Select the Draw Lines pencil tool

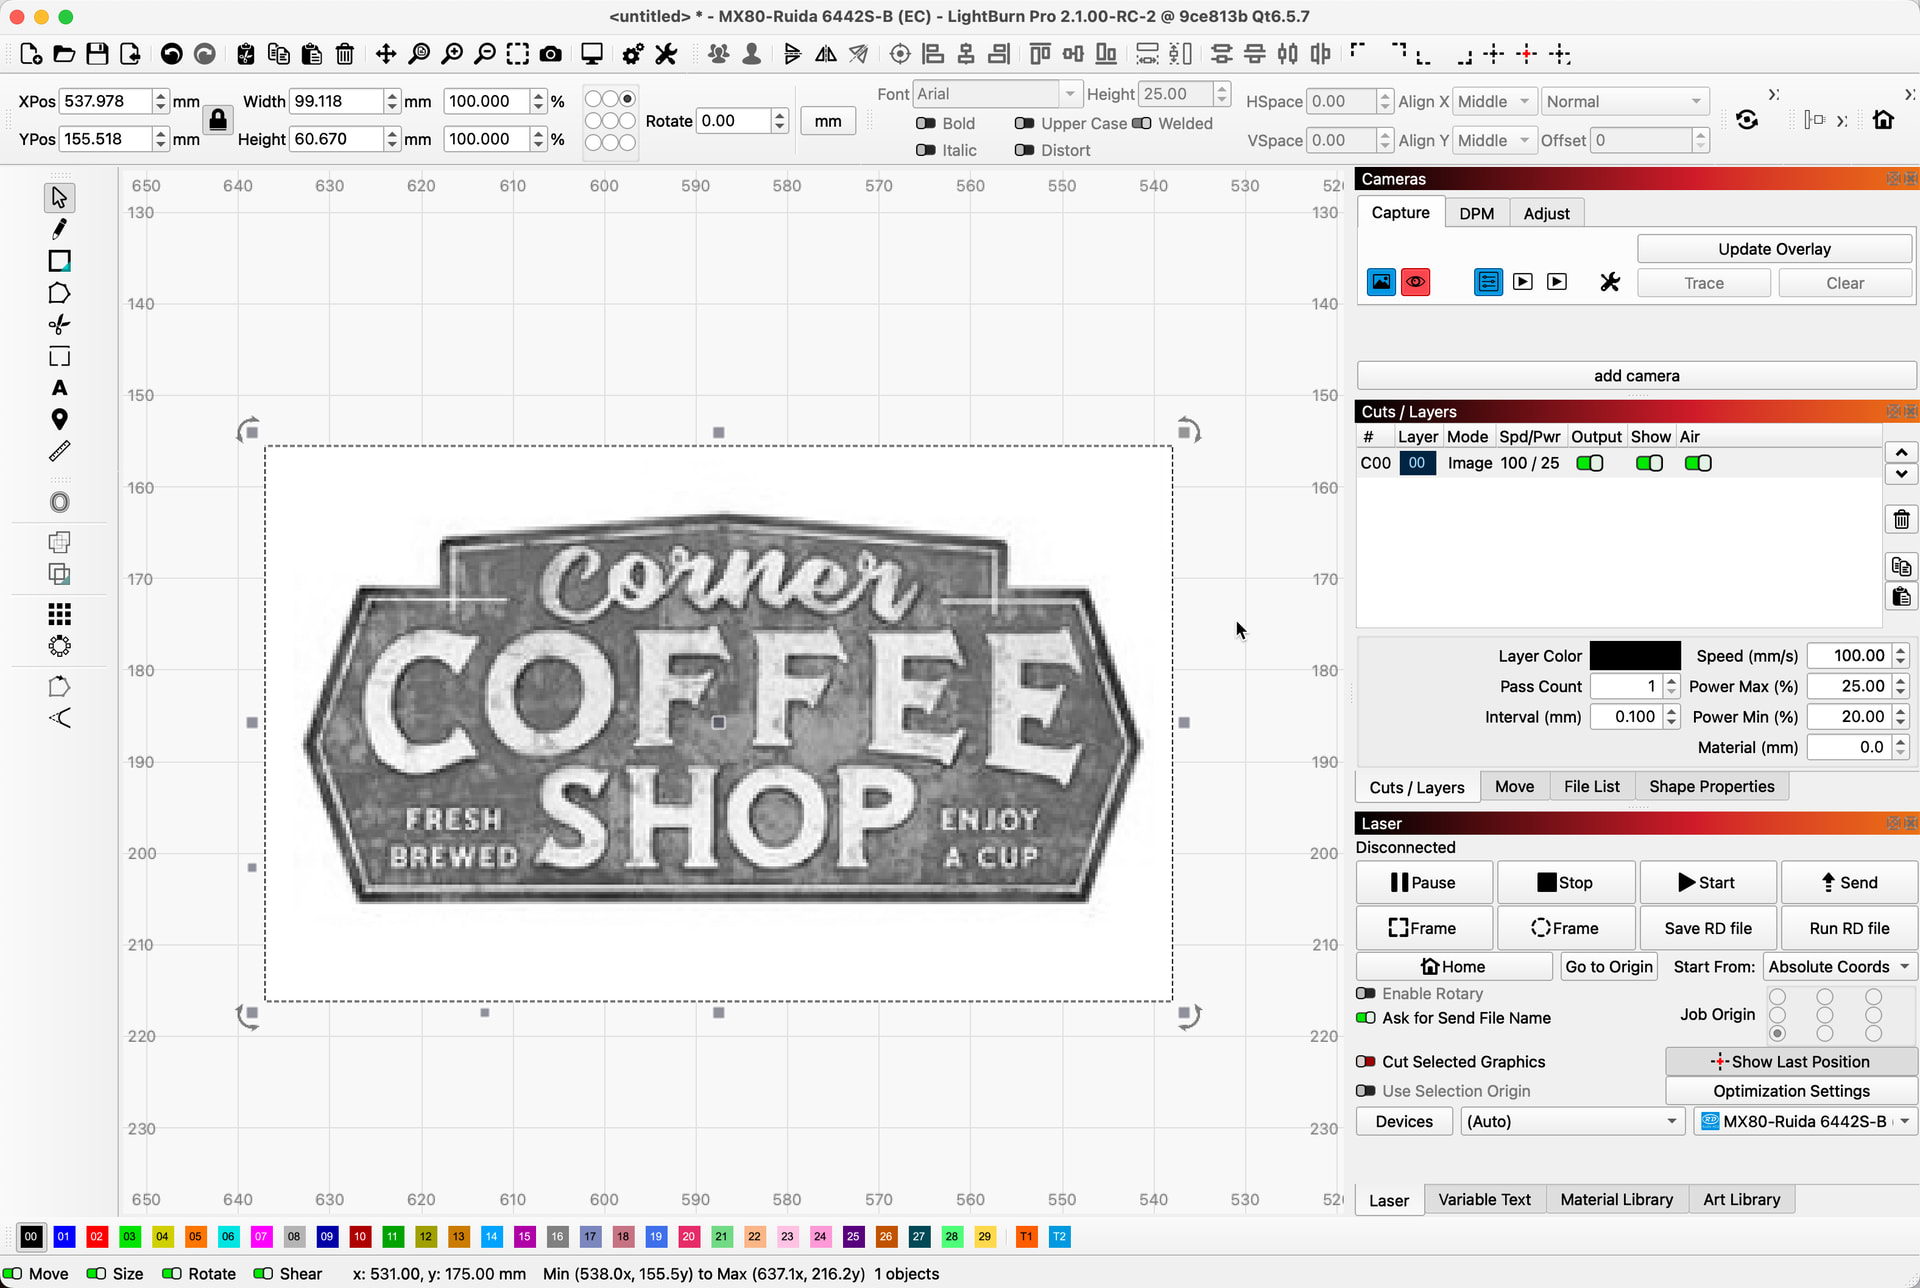59,229
